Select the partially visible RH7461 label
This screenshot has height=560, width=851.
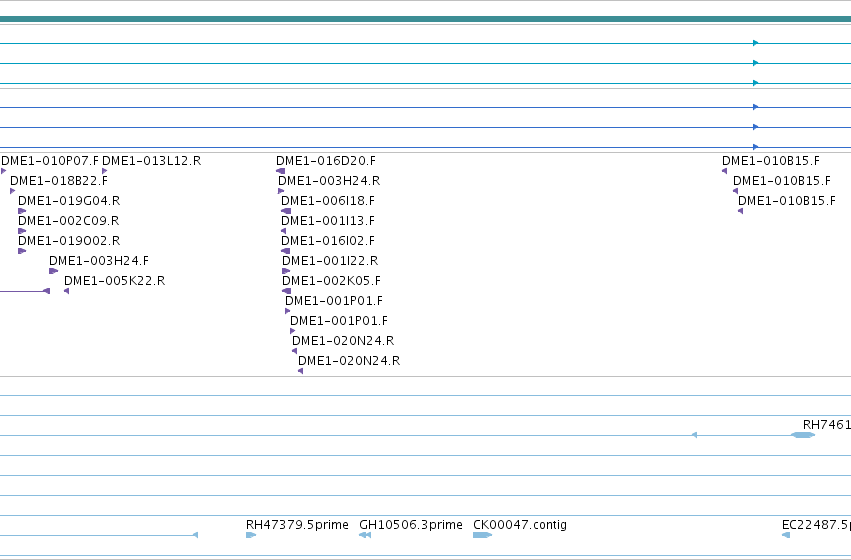point(827,424)
